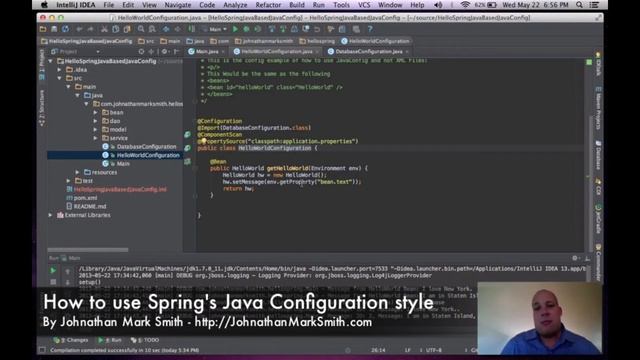Open macOS Spotlight search icon
Screen dimensions: 640x360
pos(579,5)
